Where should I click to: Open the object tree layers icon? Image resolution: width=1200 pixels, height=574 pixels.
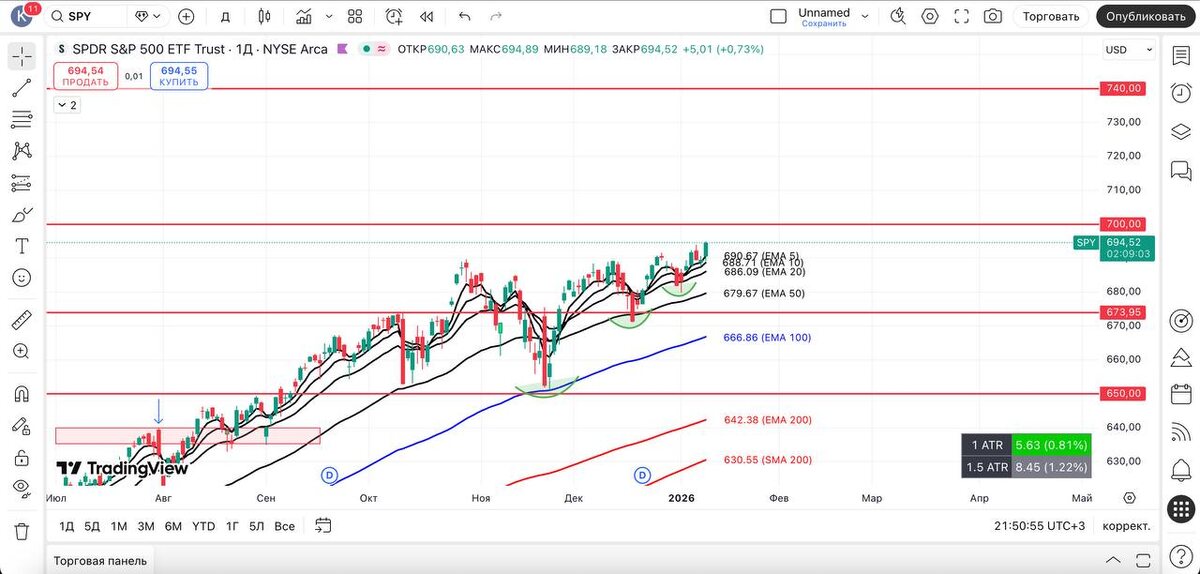tap(1180, 132)
